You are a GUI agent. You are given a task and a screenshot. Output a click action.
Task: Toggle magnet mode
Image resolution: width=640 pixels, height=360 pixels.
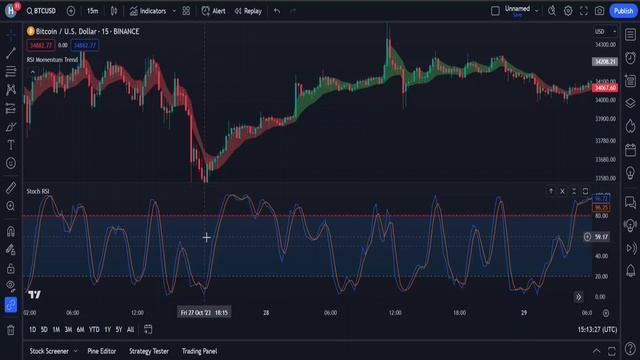[x=11, y=231]
